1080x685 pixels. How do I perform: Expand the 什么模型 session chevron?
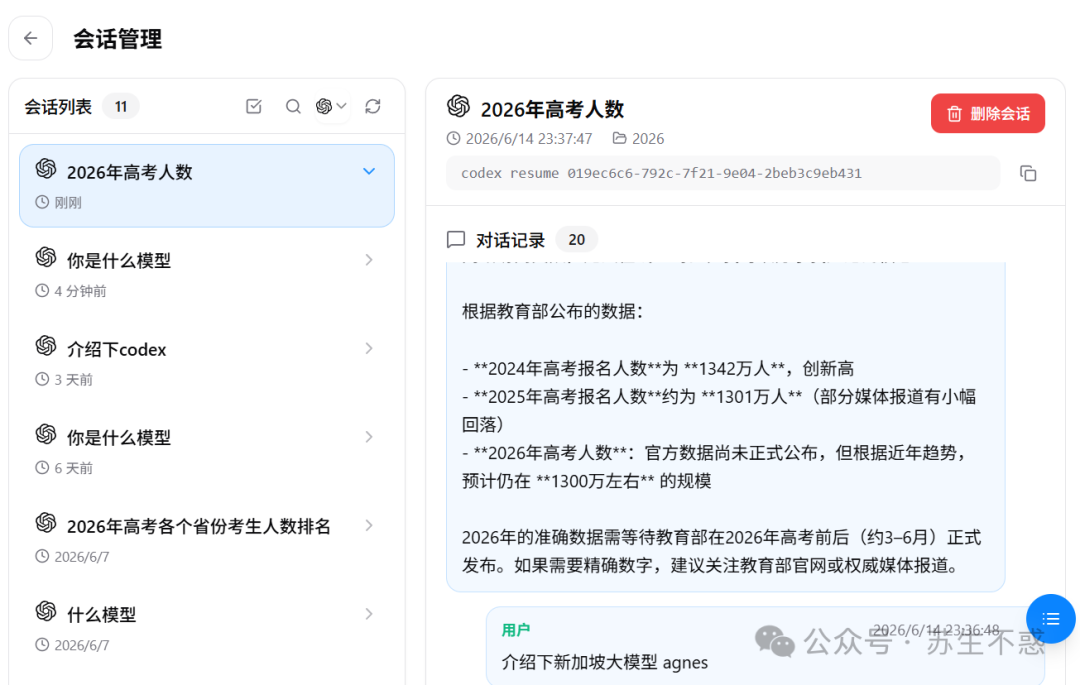pos(369,613)
